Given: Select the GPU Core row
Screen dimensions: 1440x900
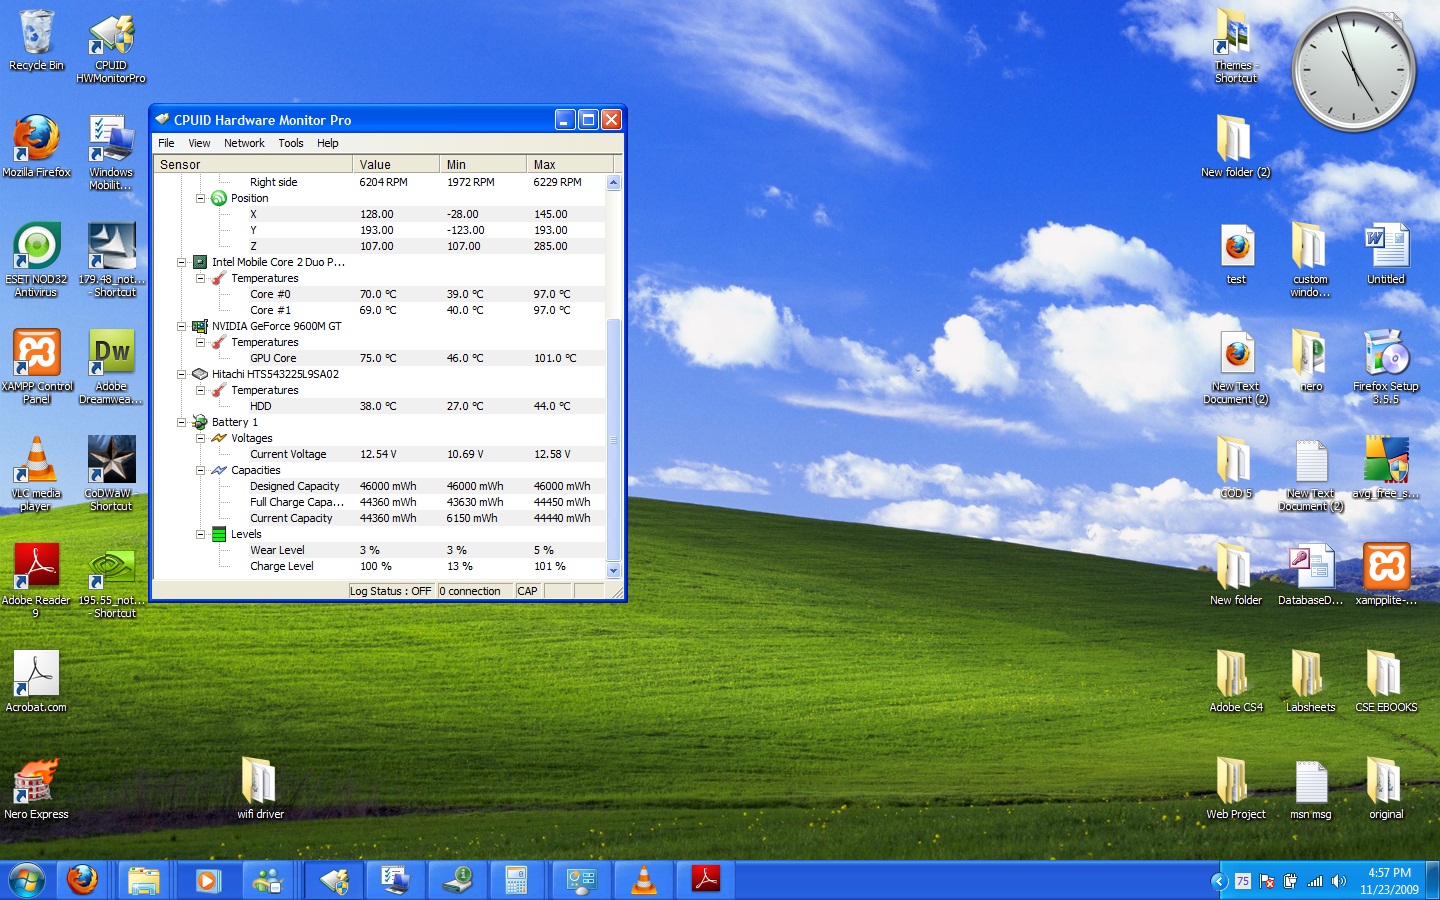Looking at the screenshot, I should coord(380,358).
